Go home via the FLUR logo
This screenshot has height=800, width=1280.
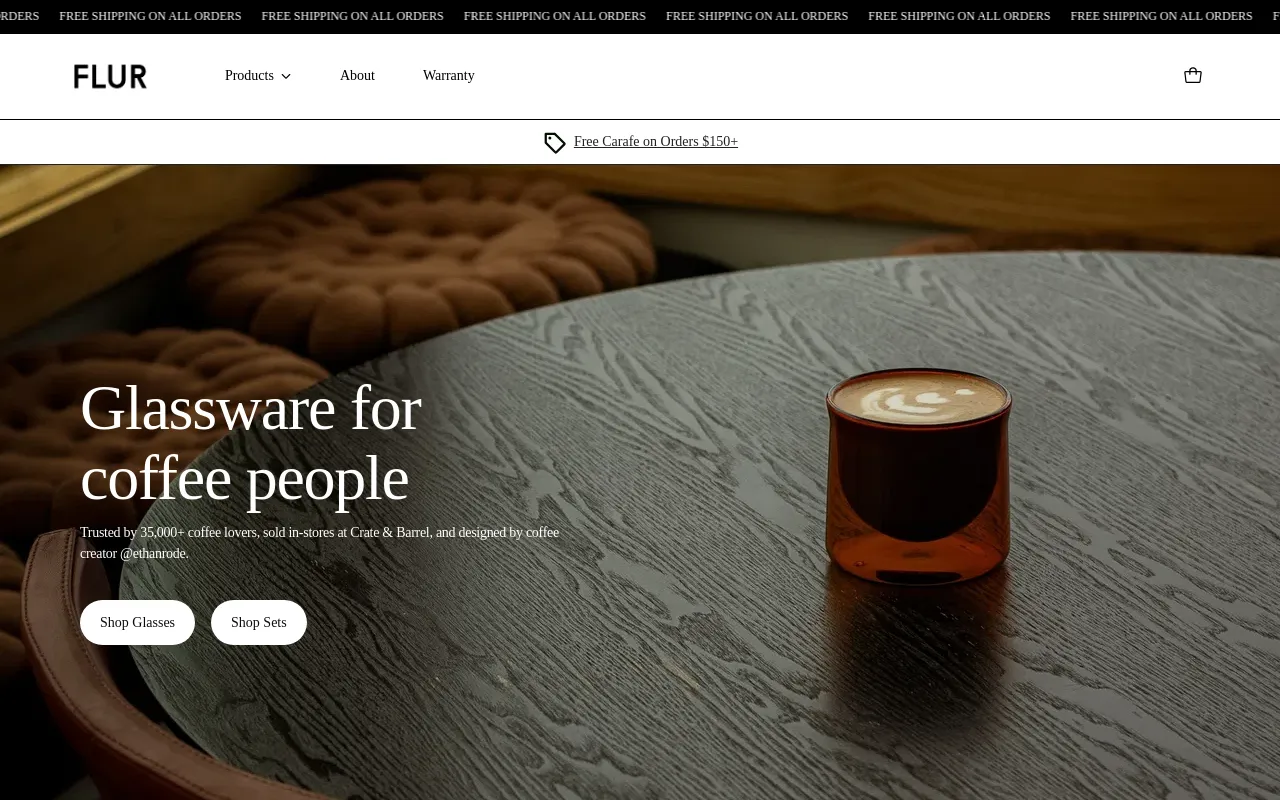[x=110, y=76]
